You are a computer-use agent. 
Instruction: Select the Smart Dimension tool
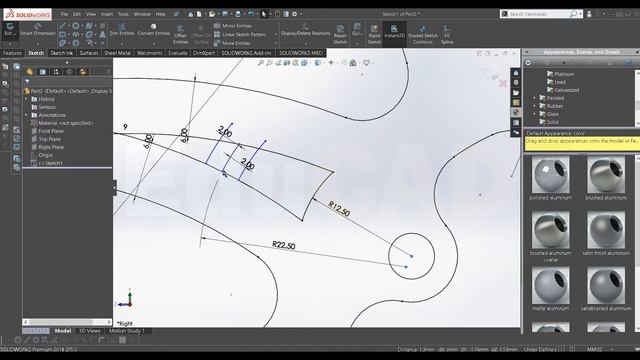pyautogui.click(x=38, y=29)
